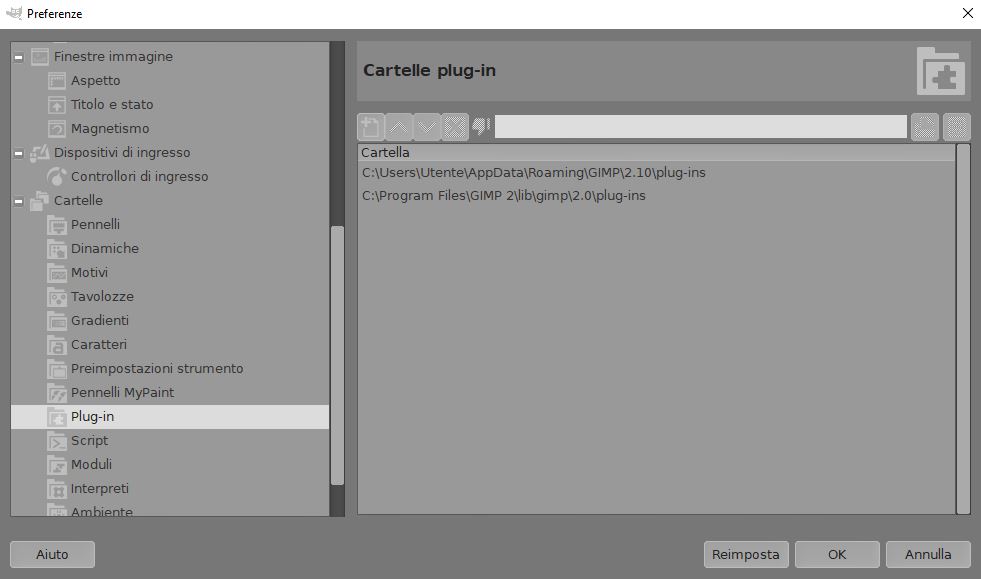Open Moduli folder settings
Image resolution: width=981 pixels, height=579 pixels.
click(91, 464)
